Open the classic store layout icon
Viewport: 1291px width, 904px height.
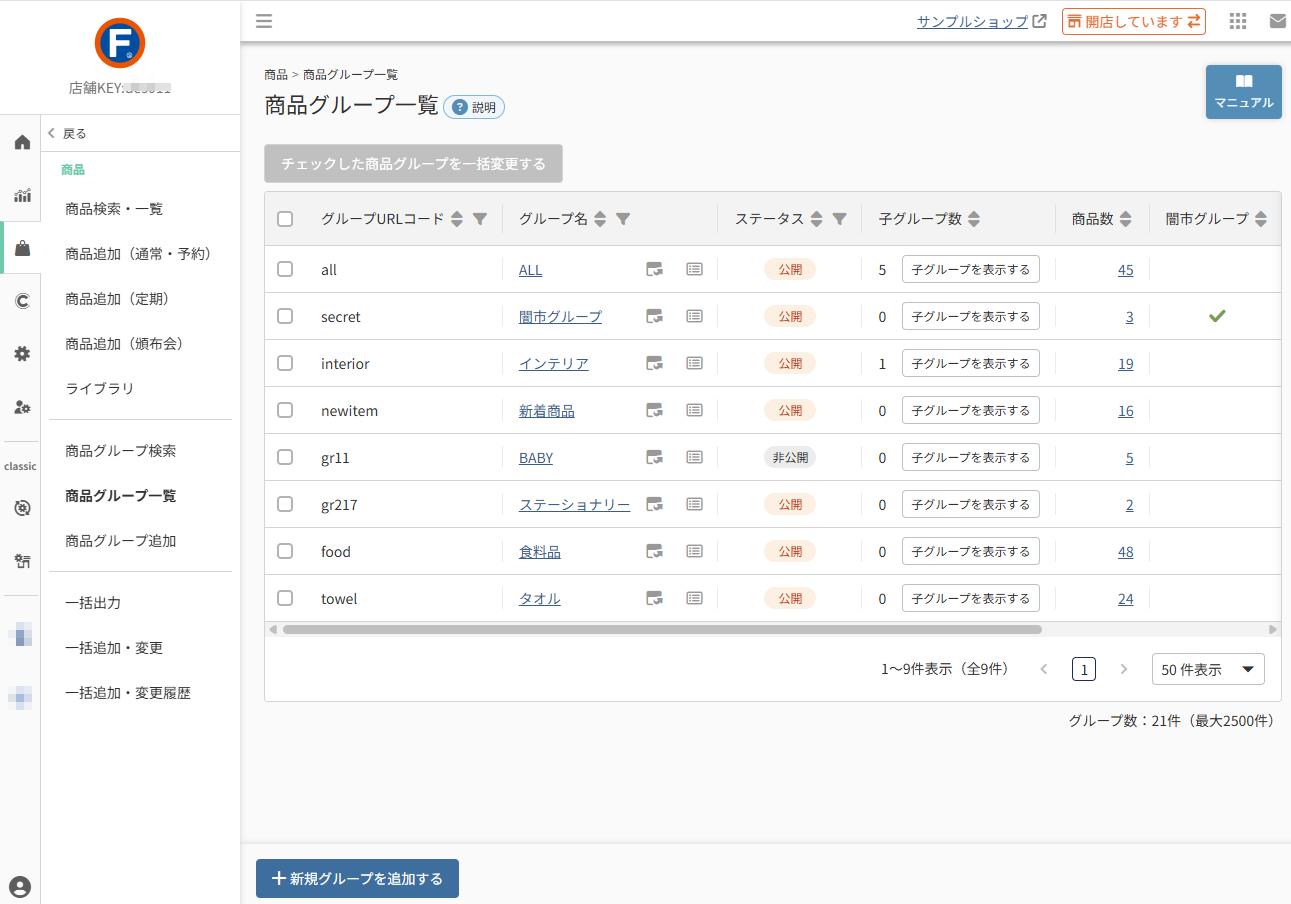point(22,561)
